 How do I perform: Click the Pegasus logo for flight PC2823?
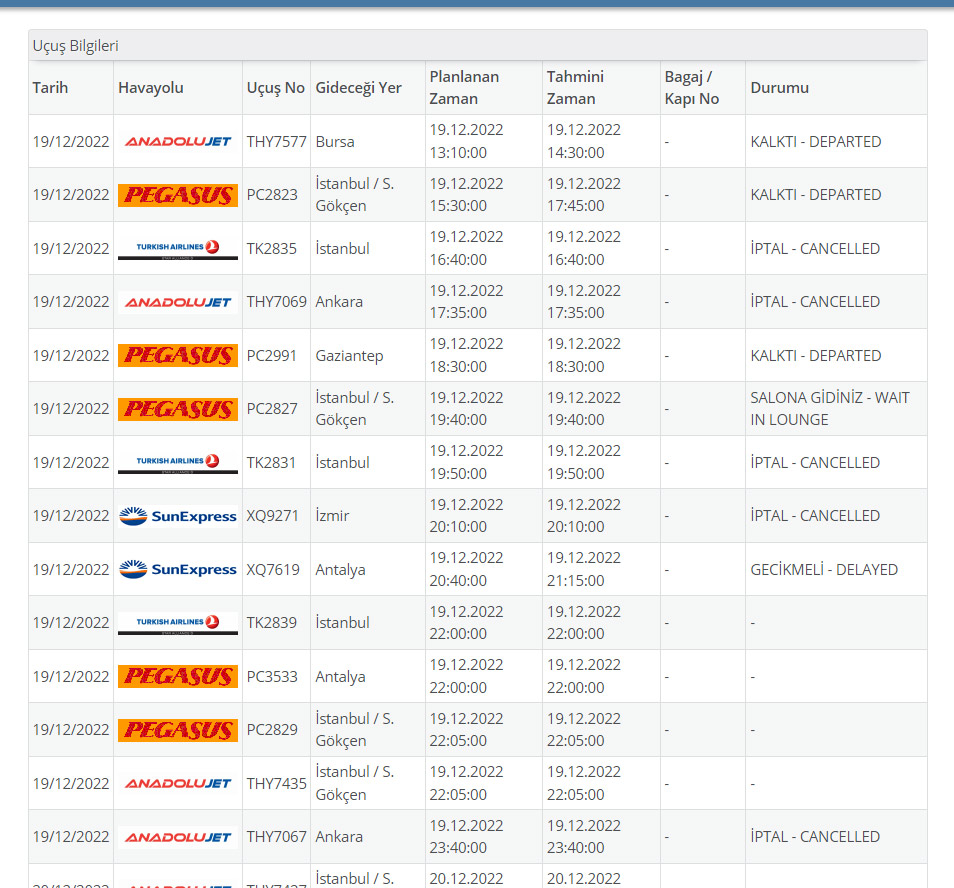click(x=178, y=195)
